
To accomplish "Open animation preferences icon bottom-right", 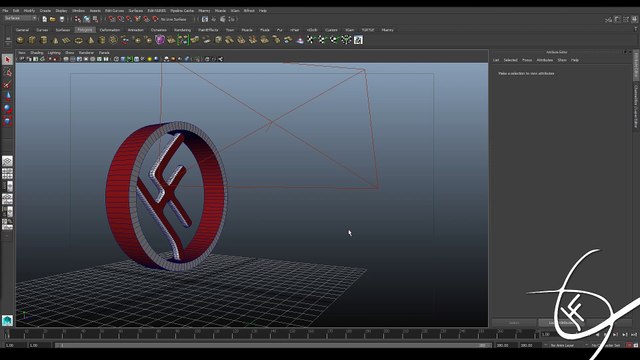I will (636, 345).
